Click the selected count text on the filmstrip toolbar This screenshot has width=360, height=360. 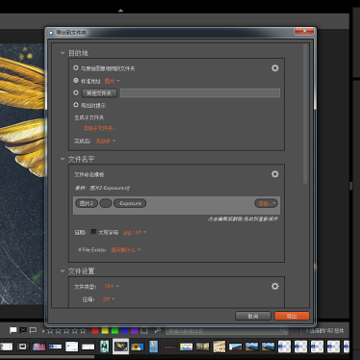[325, 331]
